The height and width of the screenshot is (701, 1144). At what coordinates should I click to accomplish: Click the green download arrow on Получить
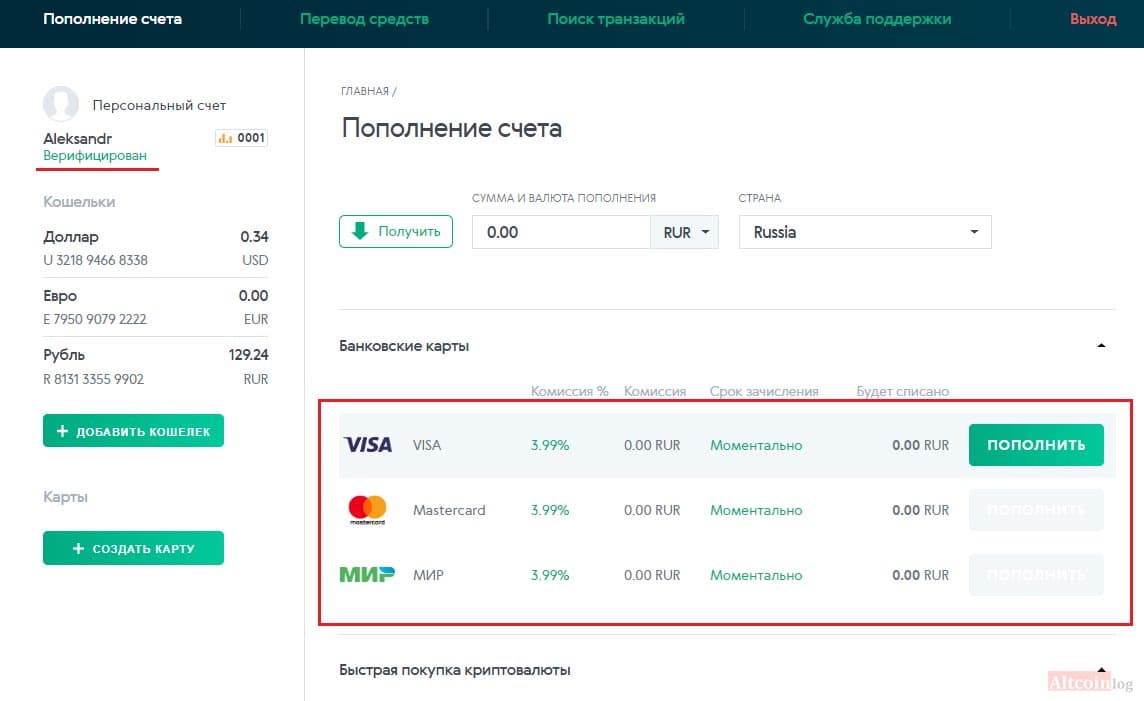pos(360,231)
